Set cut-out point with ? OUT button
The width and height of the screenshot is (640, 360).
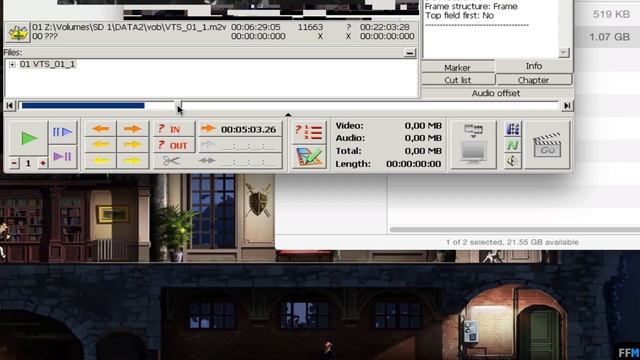pos(174,145)
